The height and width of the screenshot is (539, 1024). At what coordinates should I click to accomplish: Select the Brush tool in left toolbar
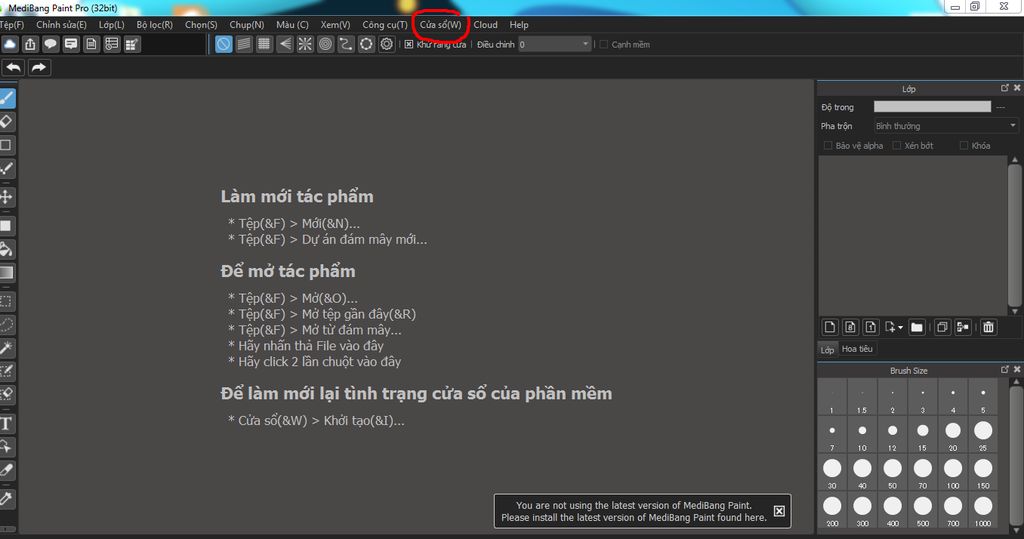(x=7, y=98)
